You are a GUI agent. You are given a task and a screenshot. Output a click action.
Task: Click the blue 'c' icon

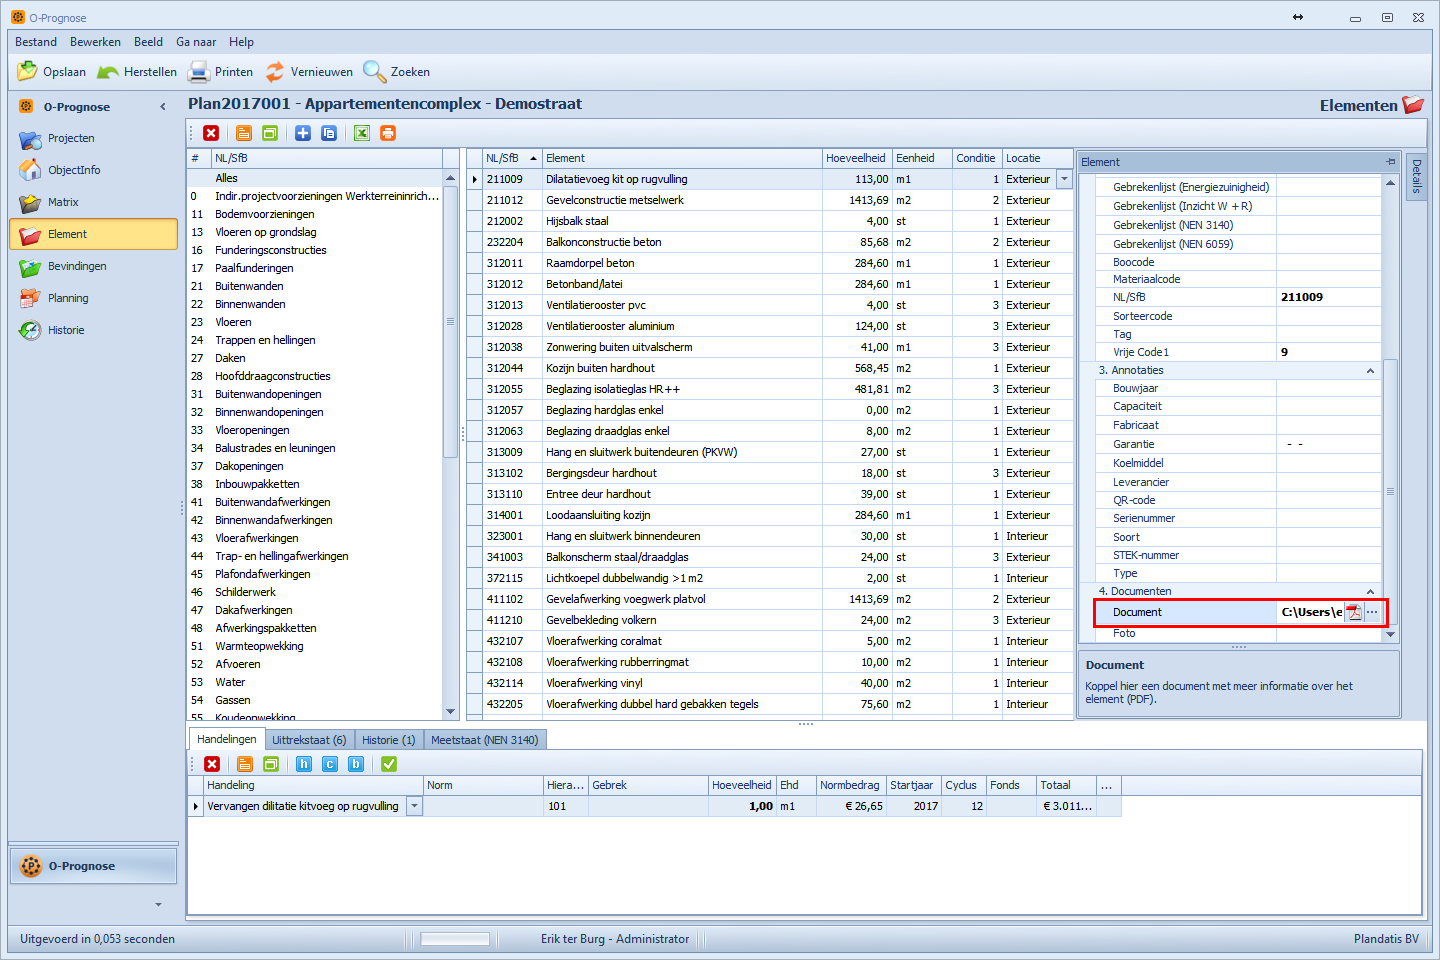pyautogui.click(x=330, y=764)
